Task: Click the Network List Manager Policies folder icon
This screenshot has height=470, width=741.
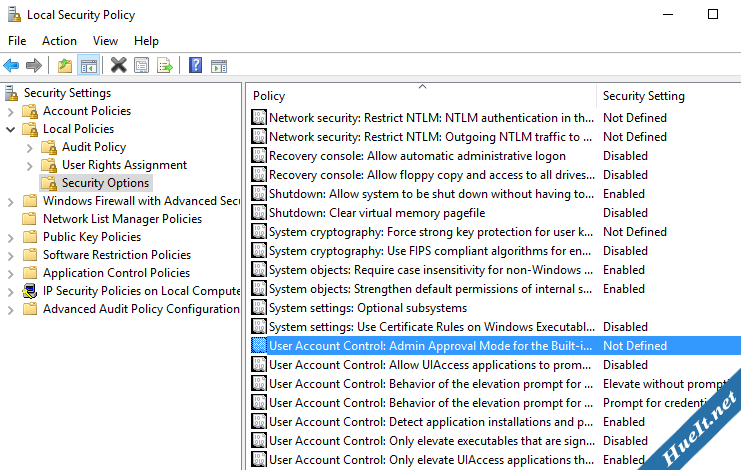Action: (x=30, y=219)
